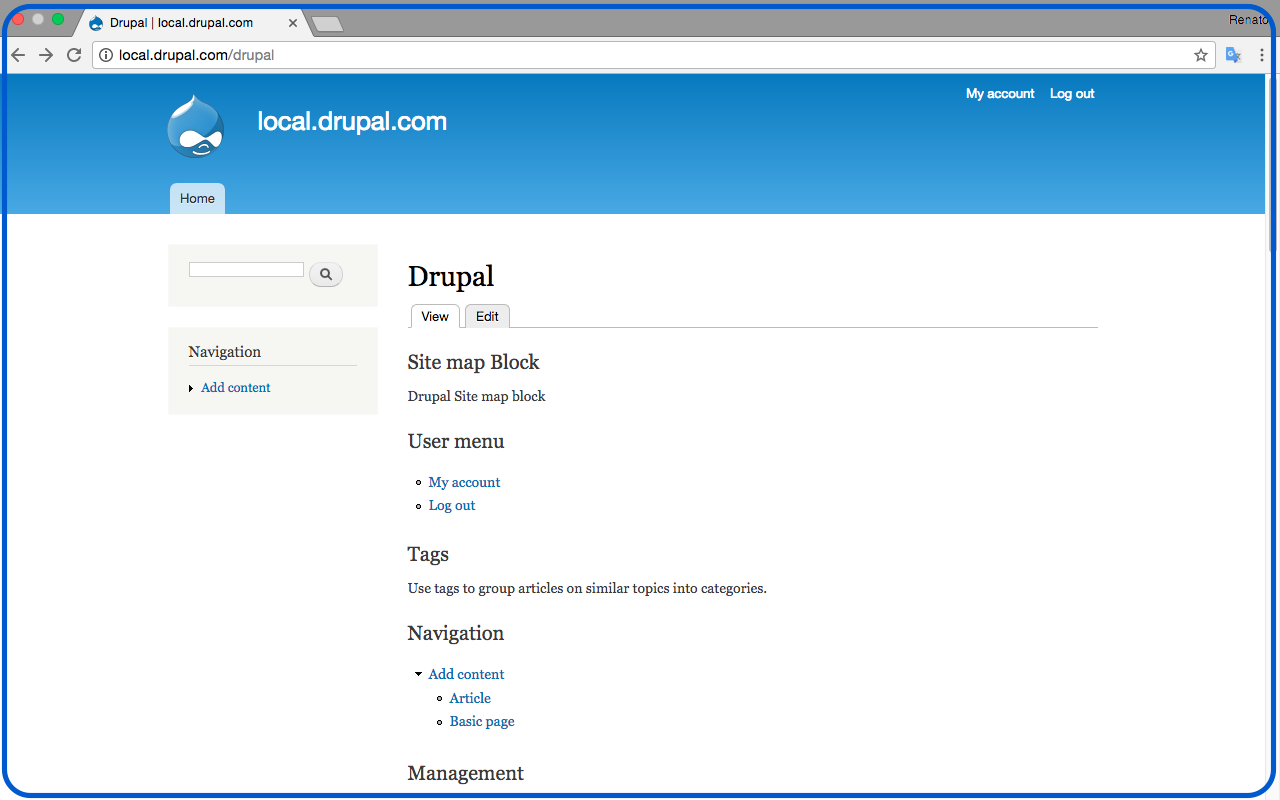Click the browser forward arrow
1280x800 pixels.
(46, 55)
